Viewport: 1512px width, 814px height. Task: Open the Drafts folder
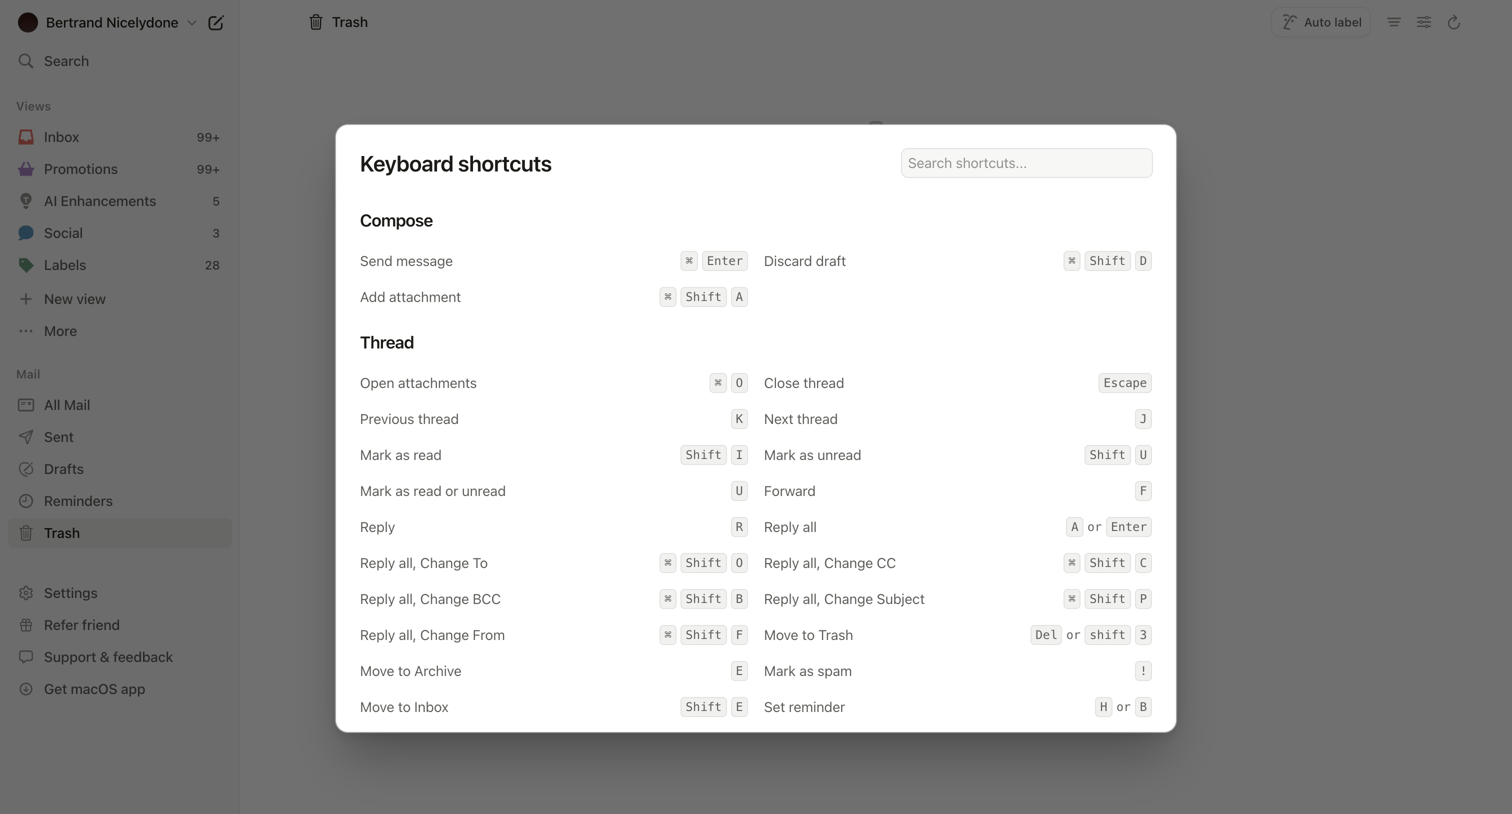coord(120,469)
